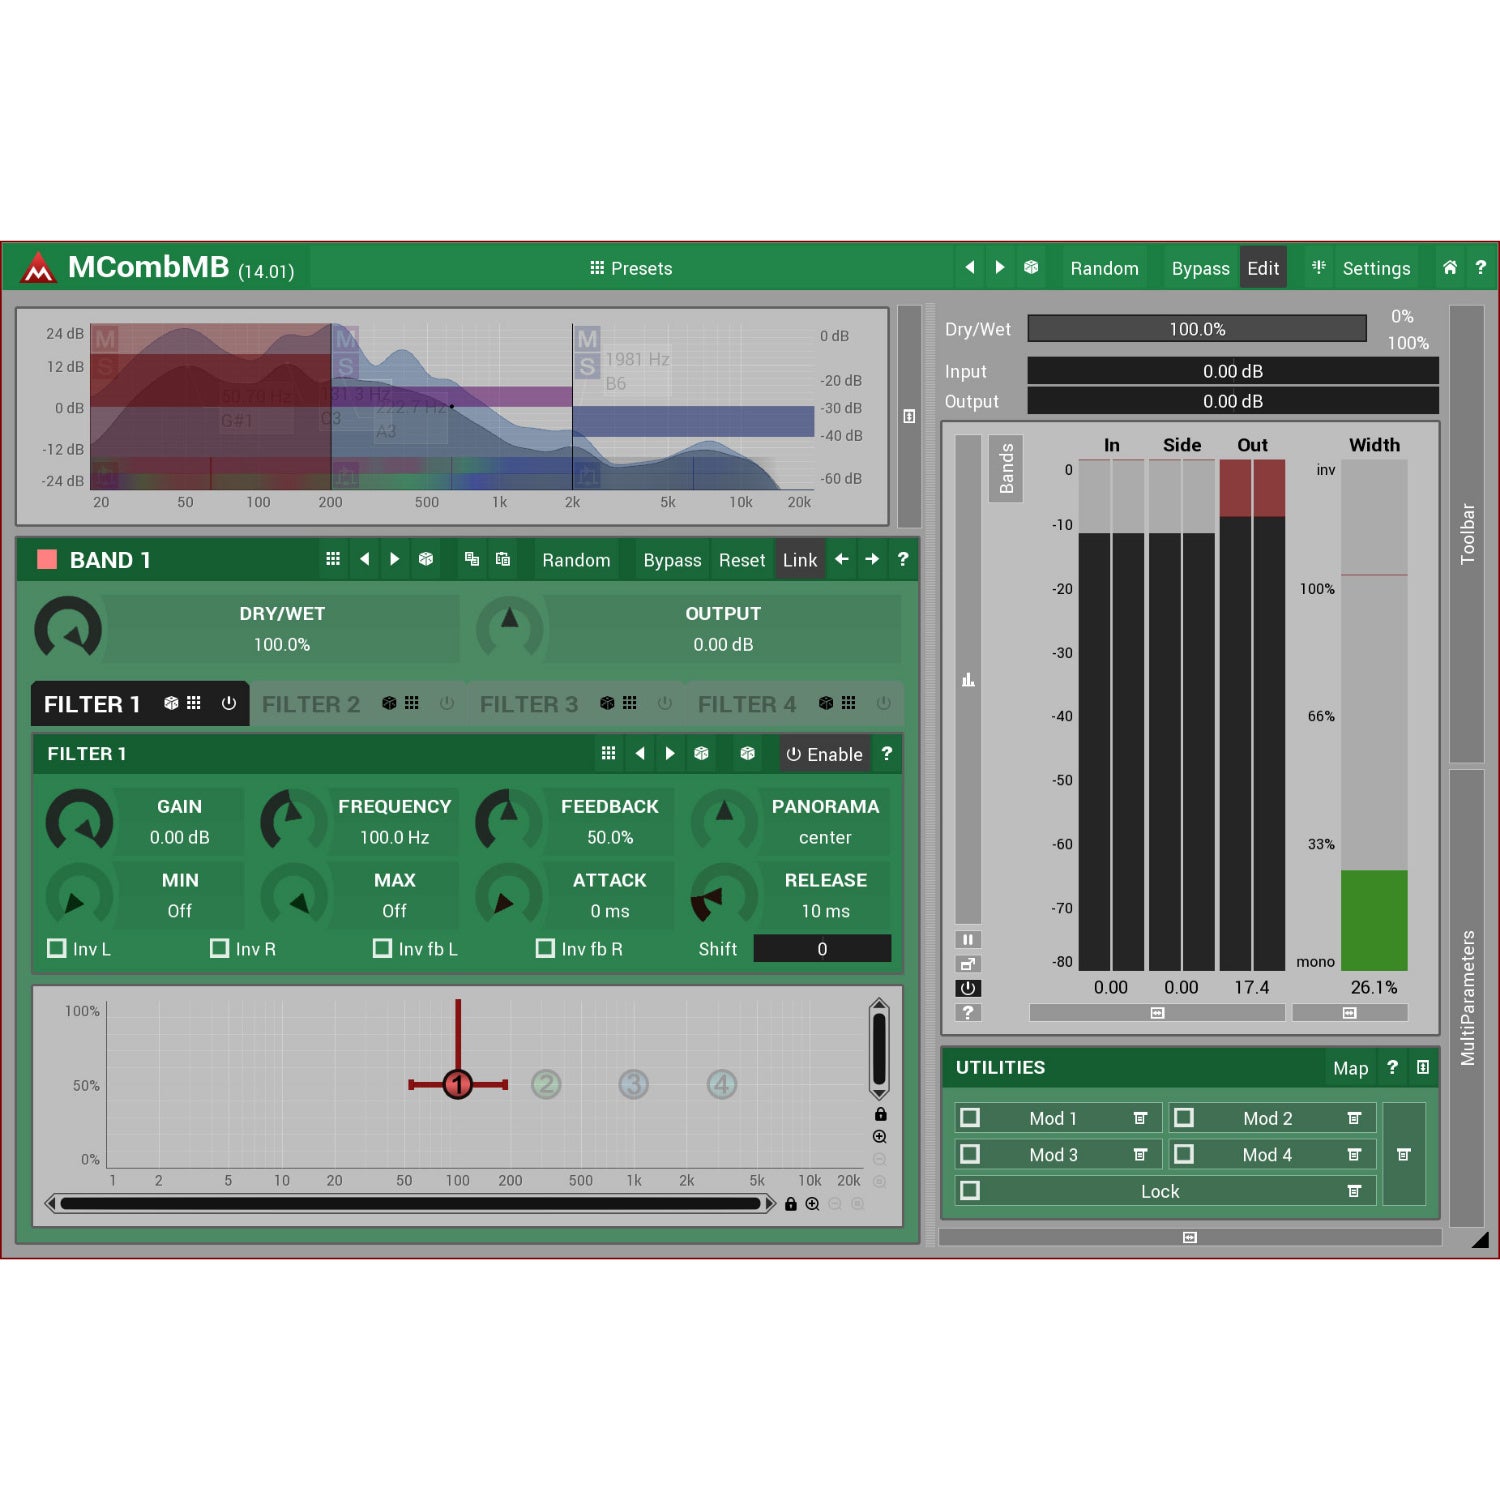Click the Input gain slider
The width and height of the screenshot is (1500, 1500).
[1232, 371]
